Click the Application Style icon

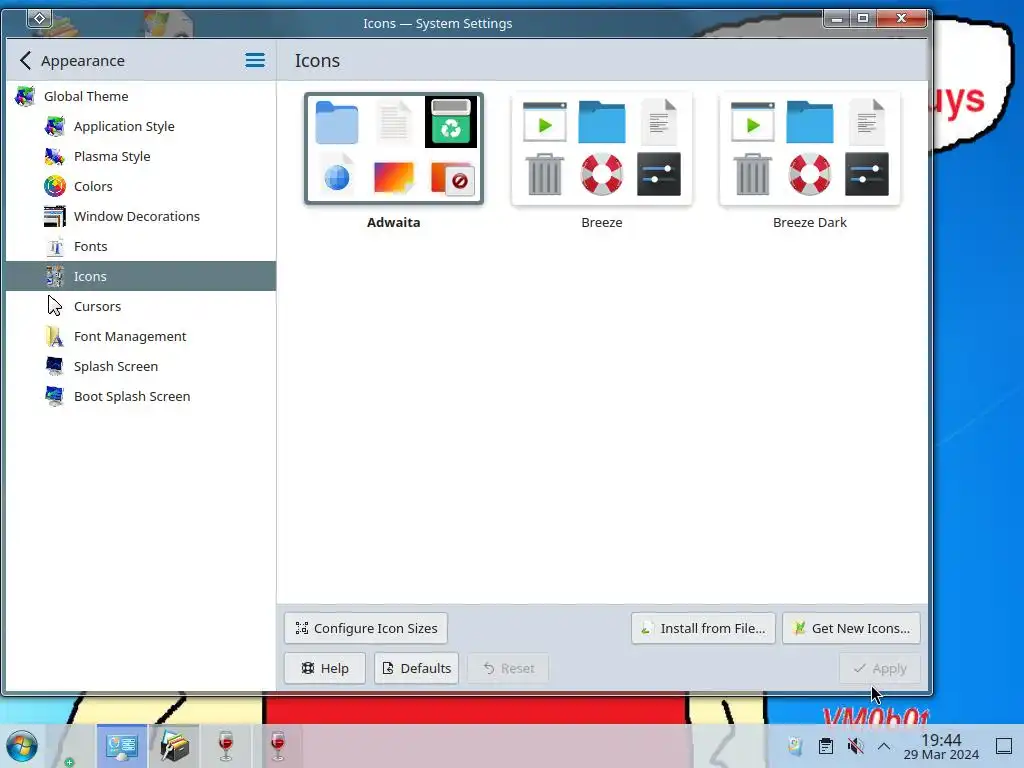coord(55,126)
